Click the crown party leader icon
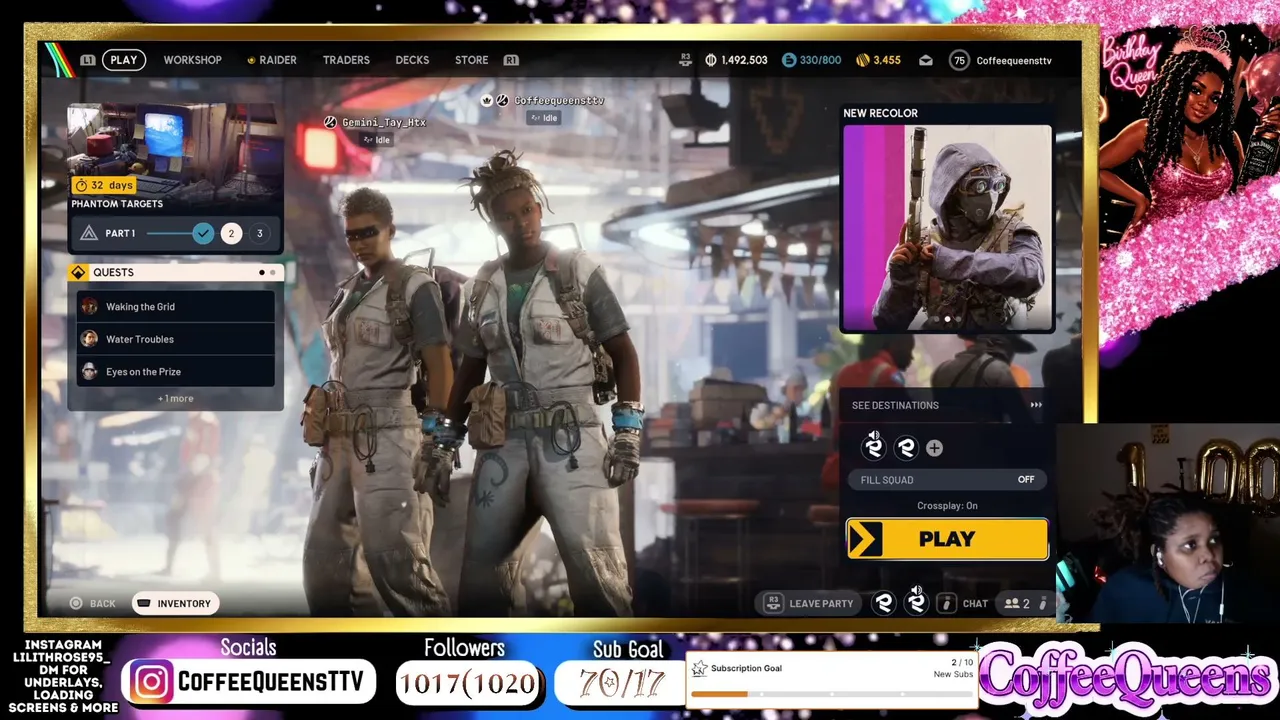1280x720 pixels. click(487, 100)
